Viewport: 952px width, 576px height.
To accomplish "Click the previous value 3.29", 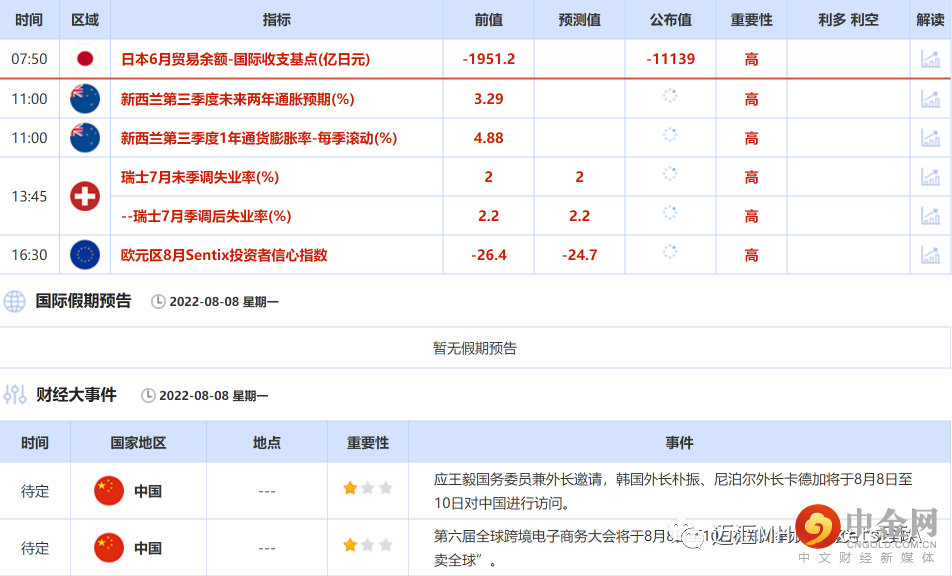I will click(x=489, y=99).
